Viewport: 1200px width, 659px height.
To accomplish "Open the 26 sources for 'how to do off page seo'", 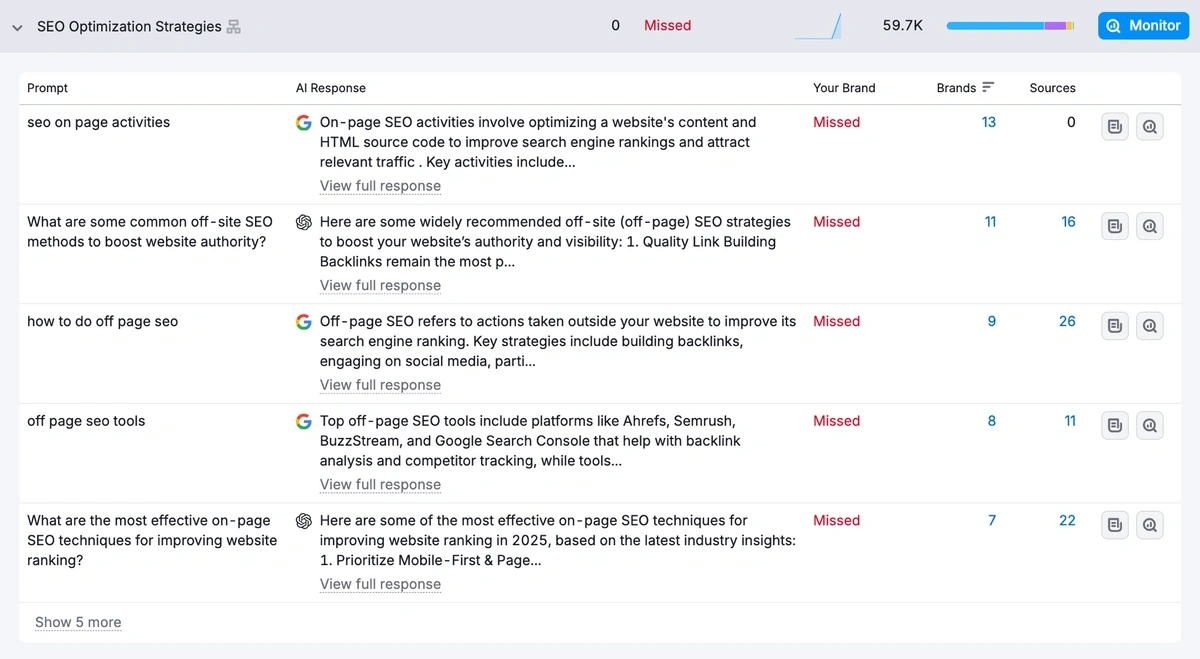I will click(x=1067, y=321).
